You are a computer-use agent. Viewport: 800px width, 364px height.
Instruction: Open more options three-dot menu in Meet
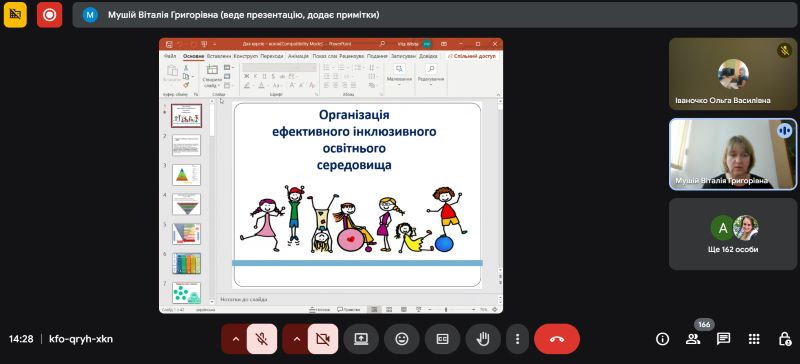517,339
